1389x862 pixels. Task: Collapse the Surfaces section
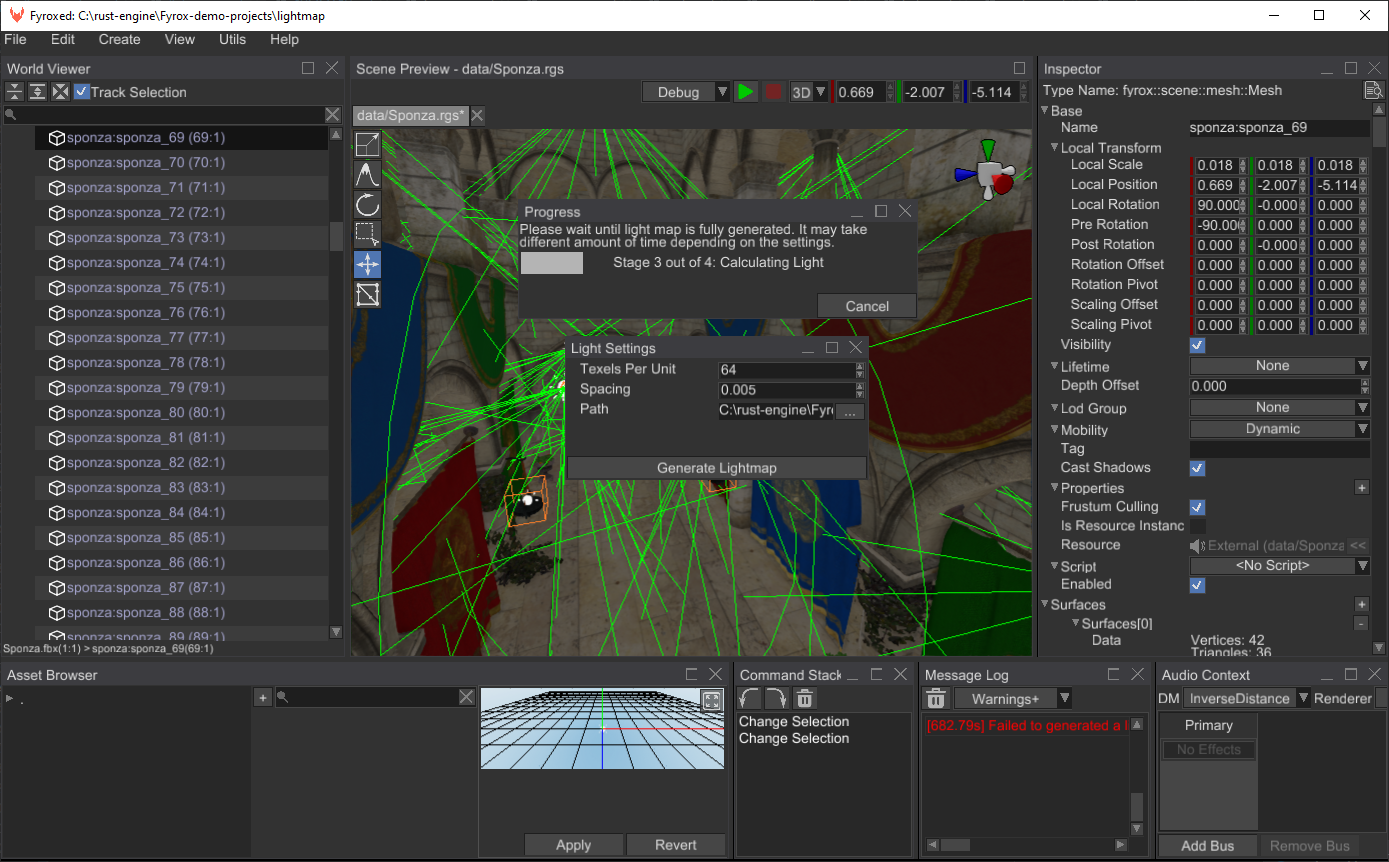click(x=1045, y=605)
